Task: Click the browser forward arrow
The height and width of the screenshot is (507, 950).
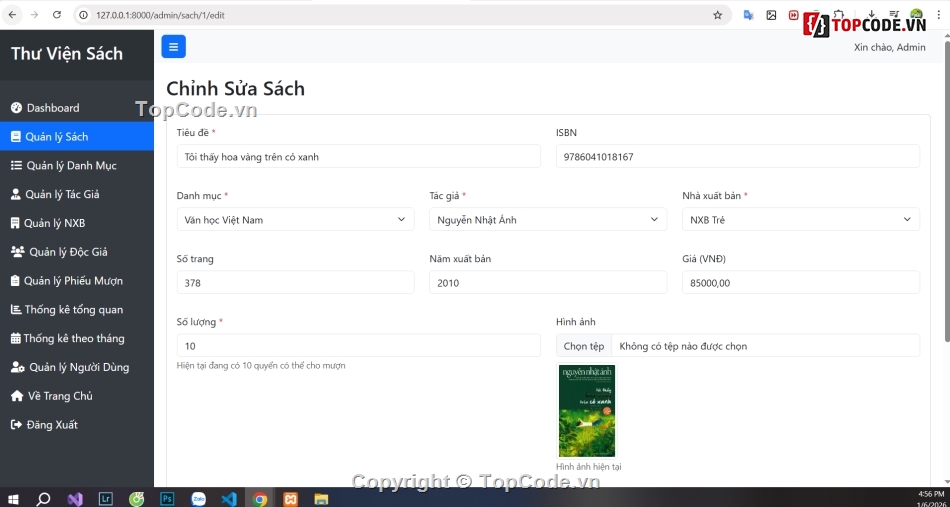Action: pyautogui.click(x=35, y=15)
